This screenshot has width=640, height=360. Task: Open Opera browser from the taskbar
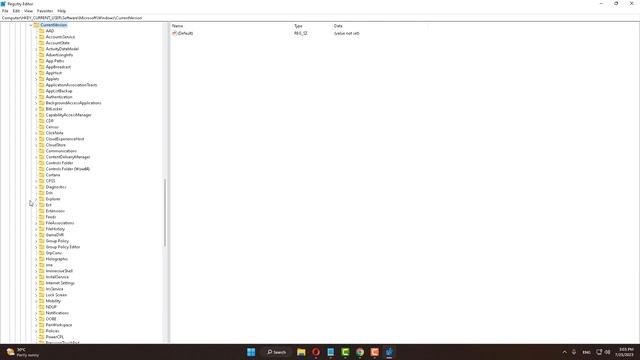[x=316, y=352]
